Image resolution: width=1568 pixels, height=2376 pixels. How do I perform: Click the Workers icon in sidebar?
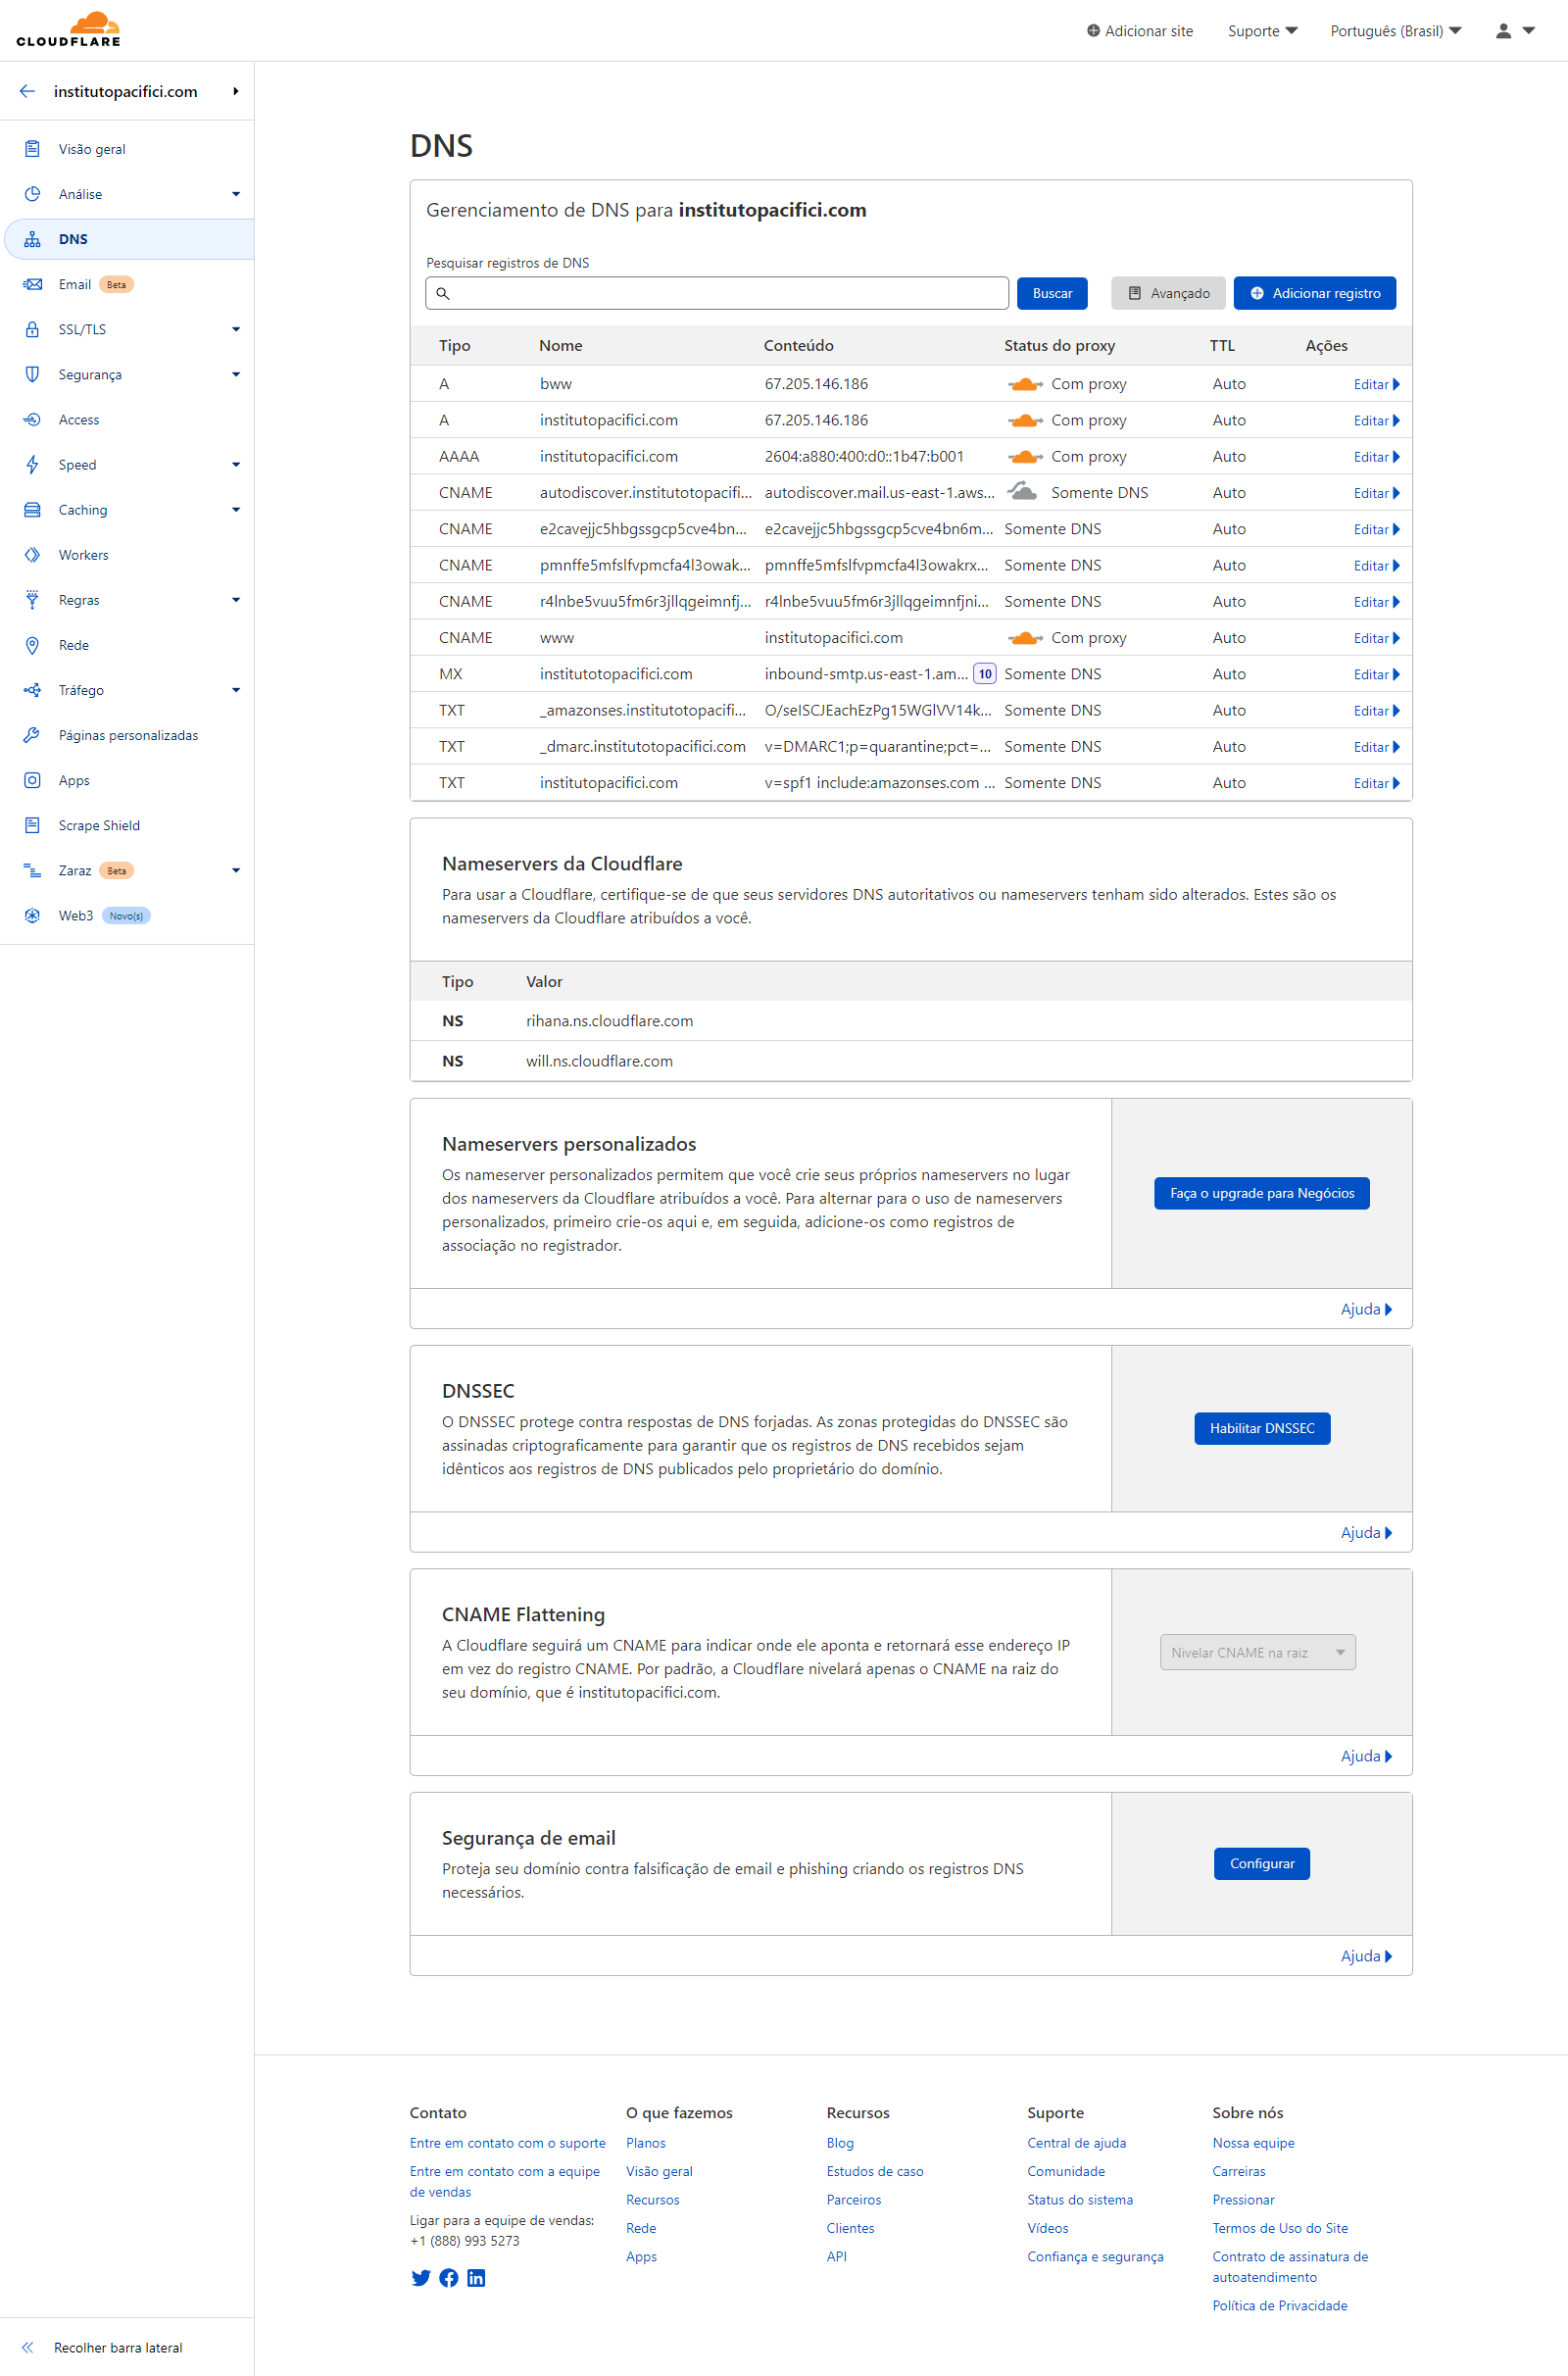click(x=32, y=555)
